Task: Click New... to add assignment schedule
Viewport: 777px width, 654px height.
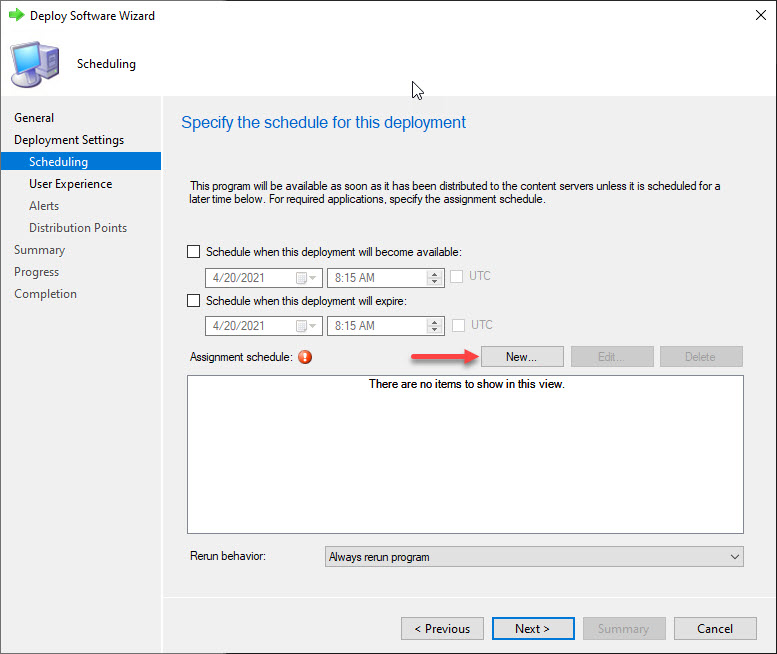Action: pyautogui.click(x=522, y=357)
